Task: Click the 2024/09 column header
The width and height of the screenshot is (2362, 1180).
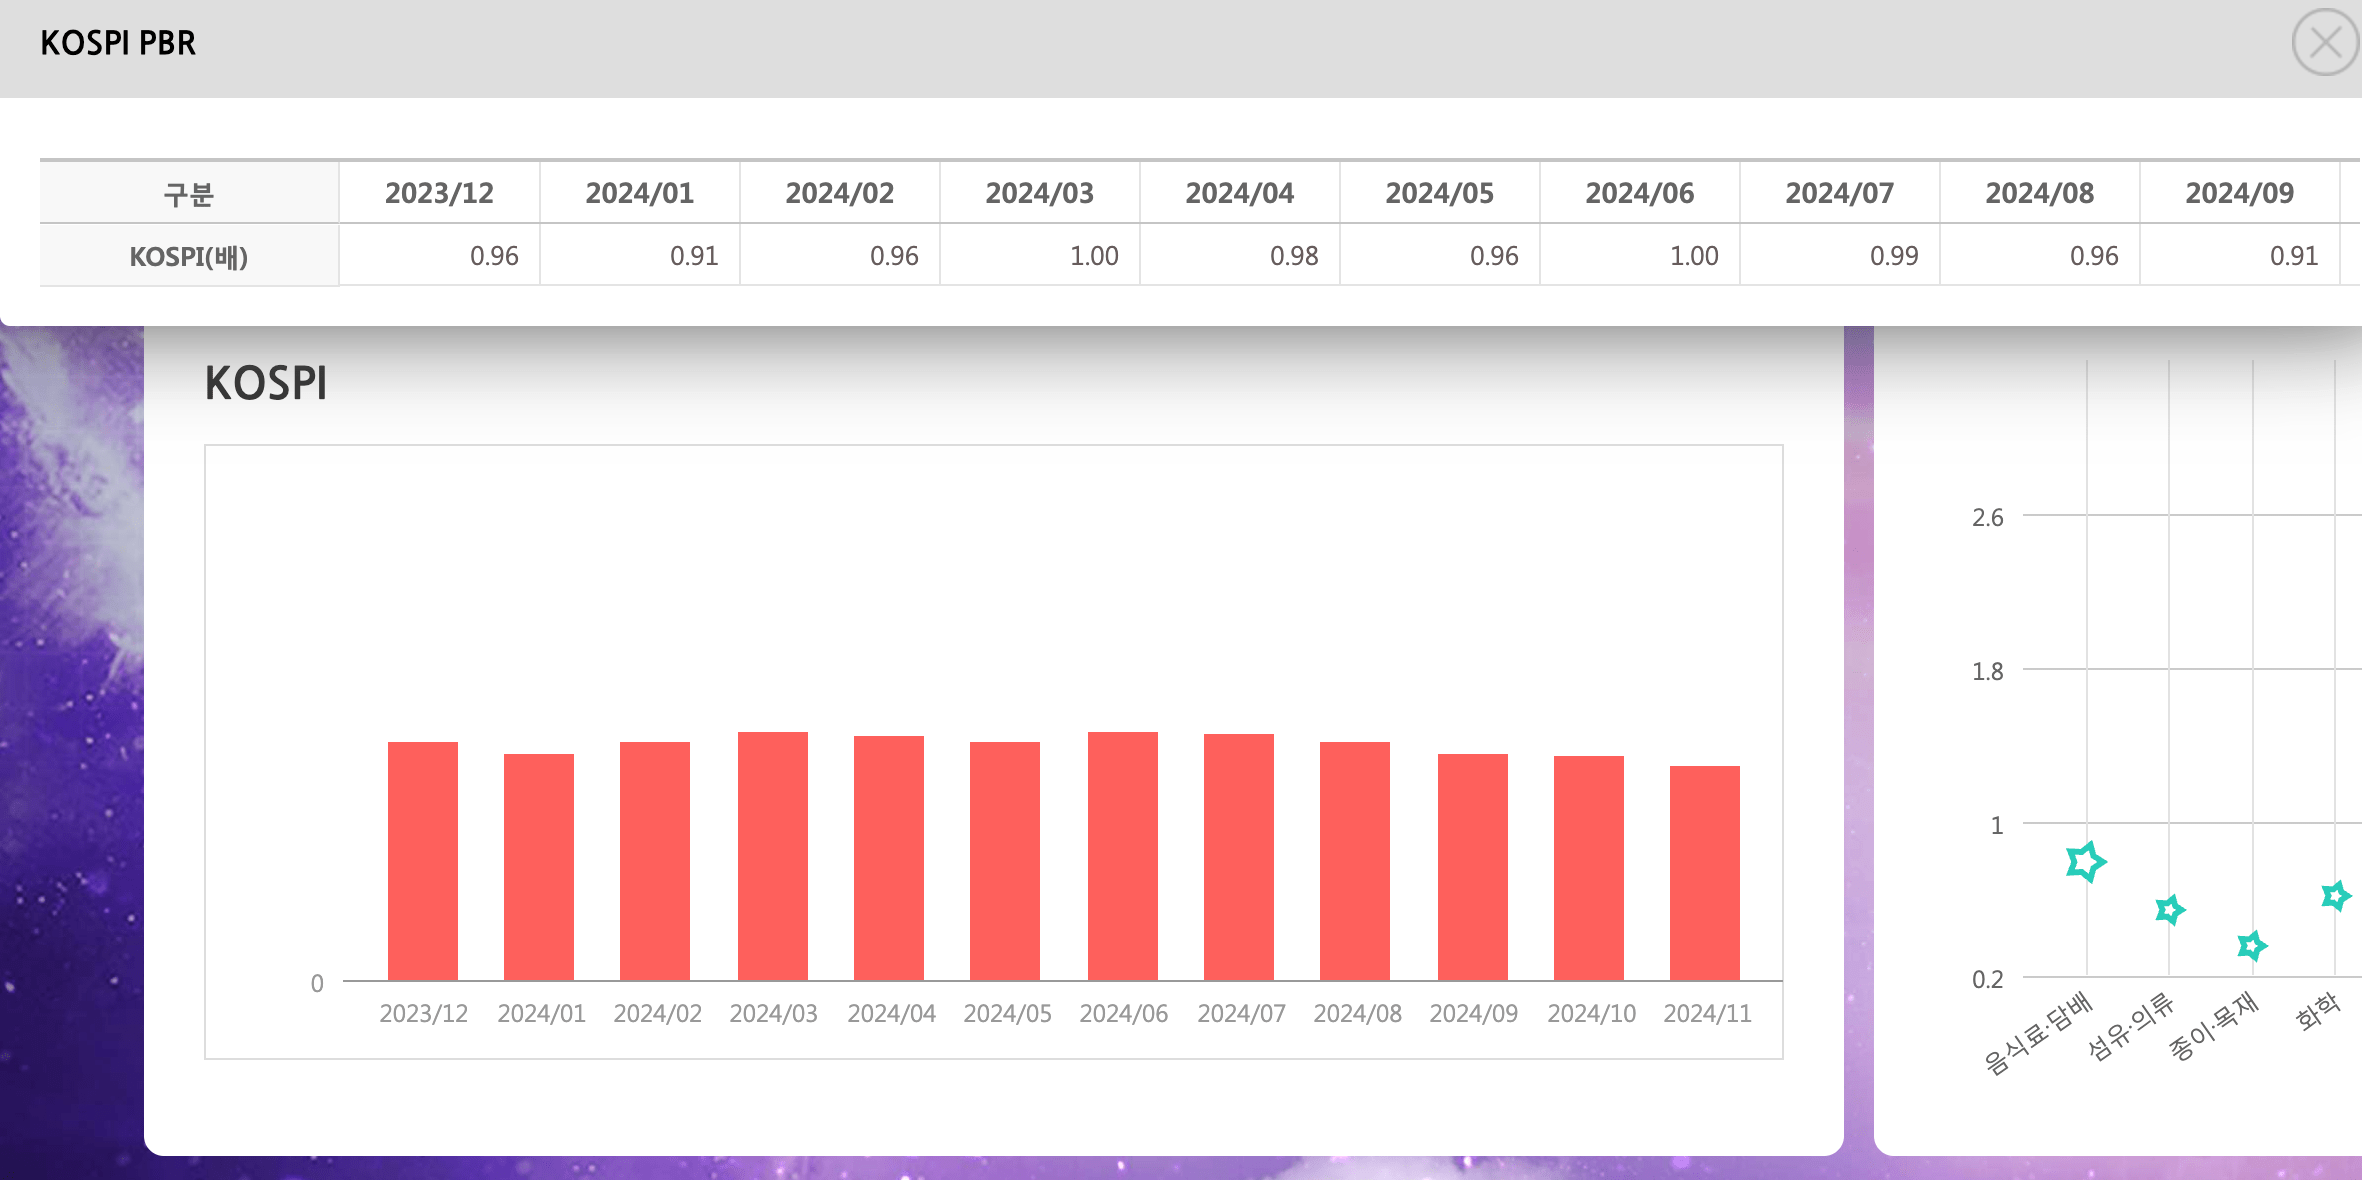Action: click(2240, 193)
